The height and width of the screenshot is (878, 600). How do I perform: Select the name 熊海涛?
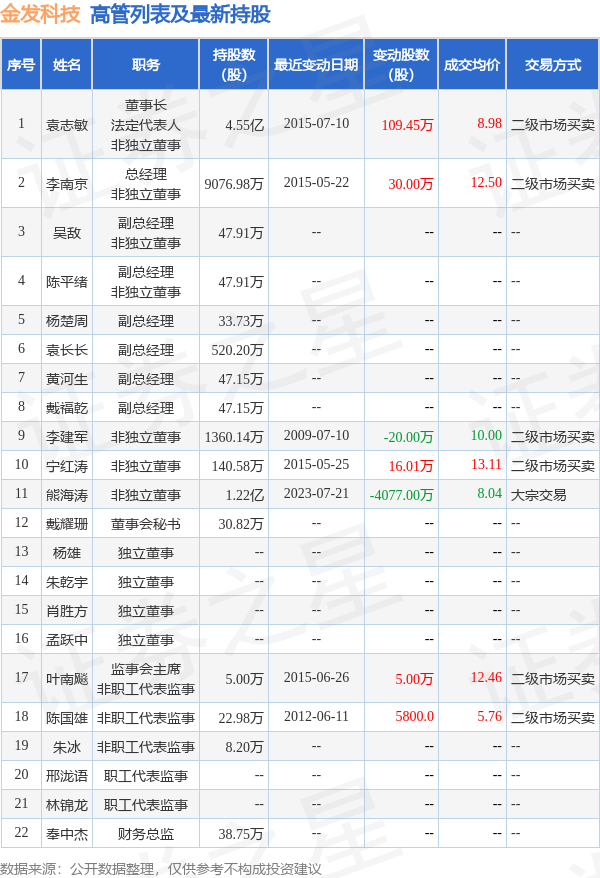coord(67,495)
